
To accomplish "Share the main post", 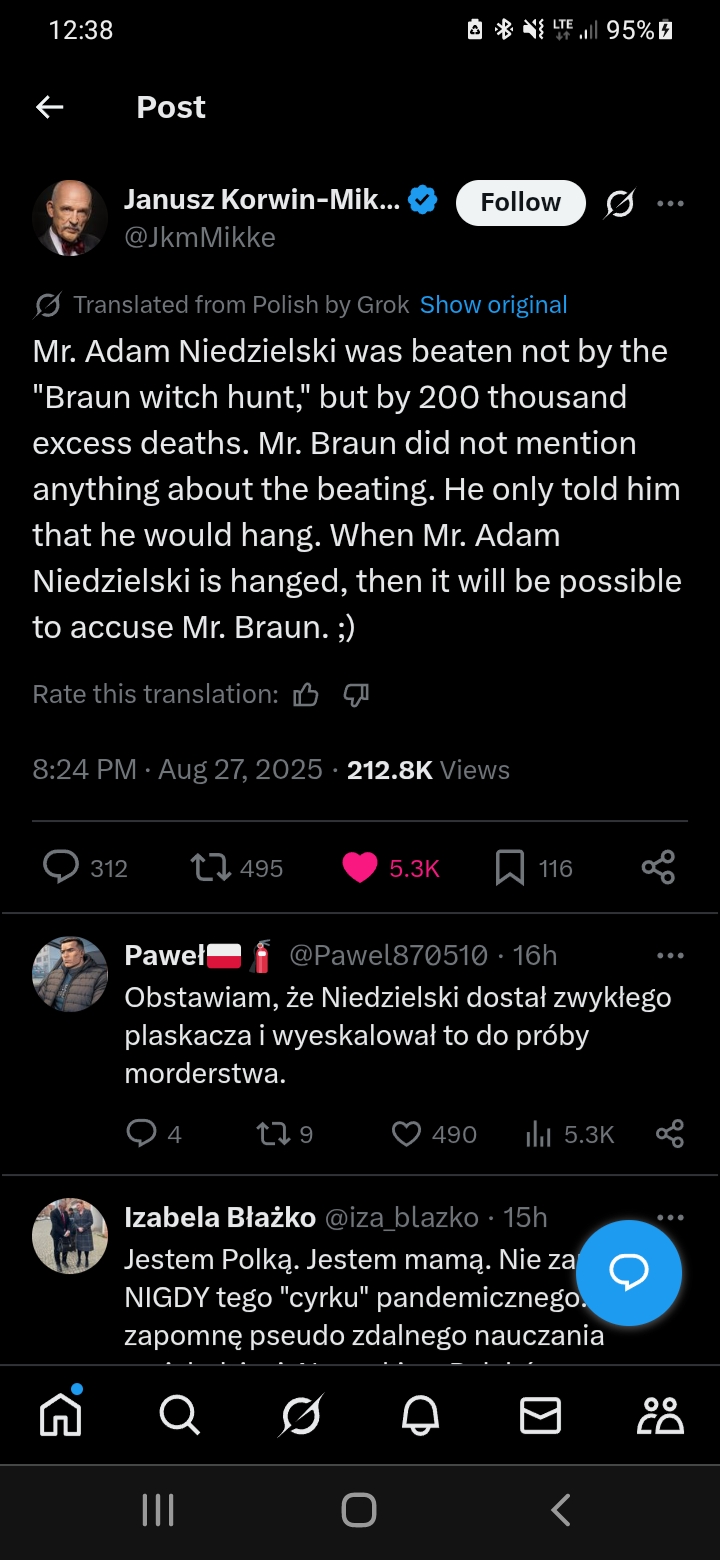I will point(658,867).
